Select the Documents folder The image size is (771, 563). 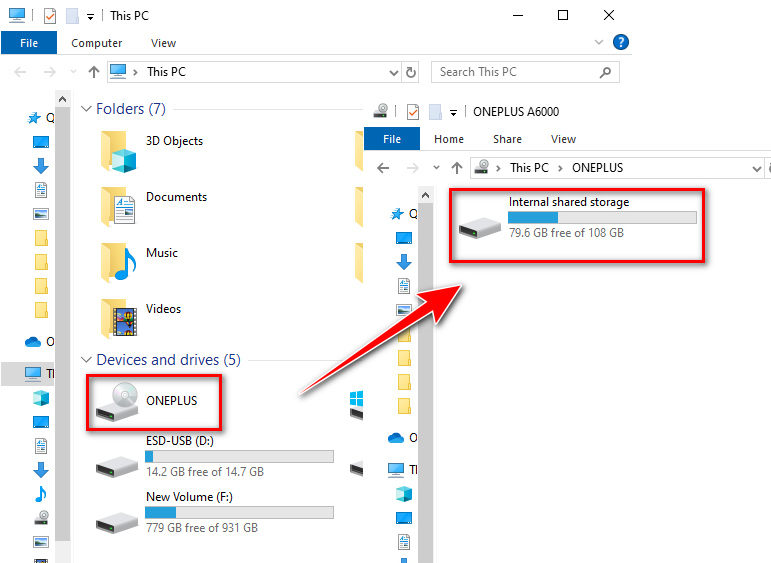[x=153, y=207]
